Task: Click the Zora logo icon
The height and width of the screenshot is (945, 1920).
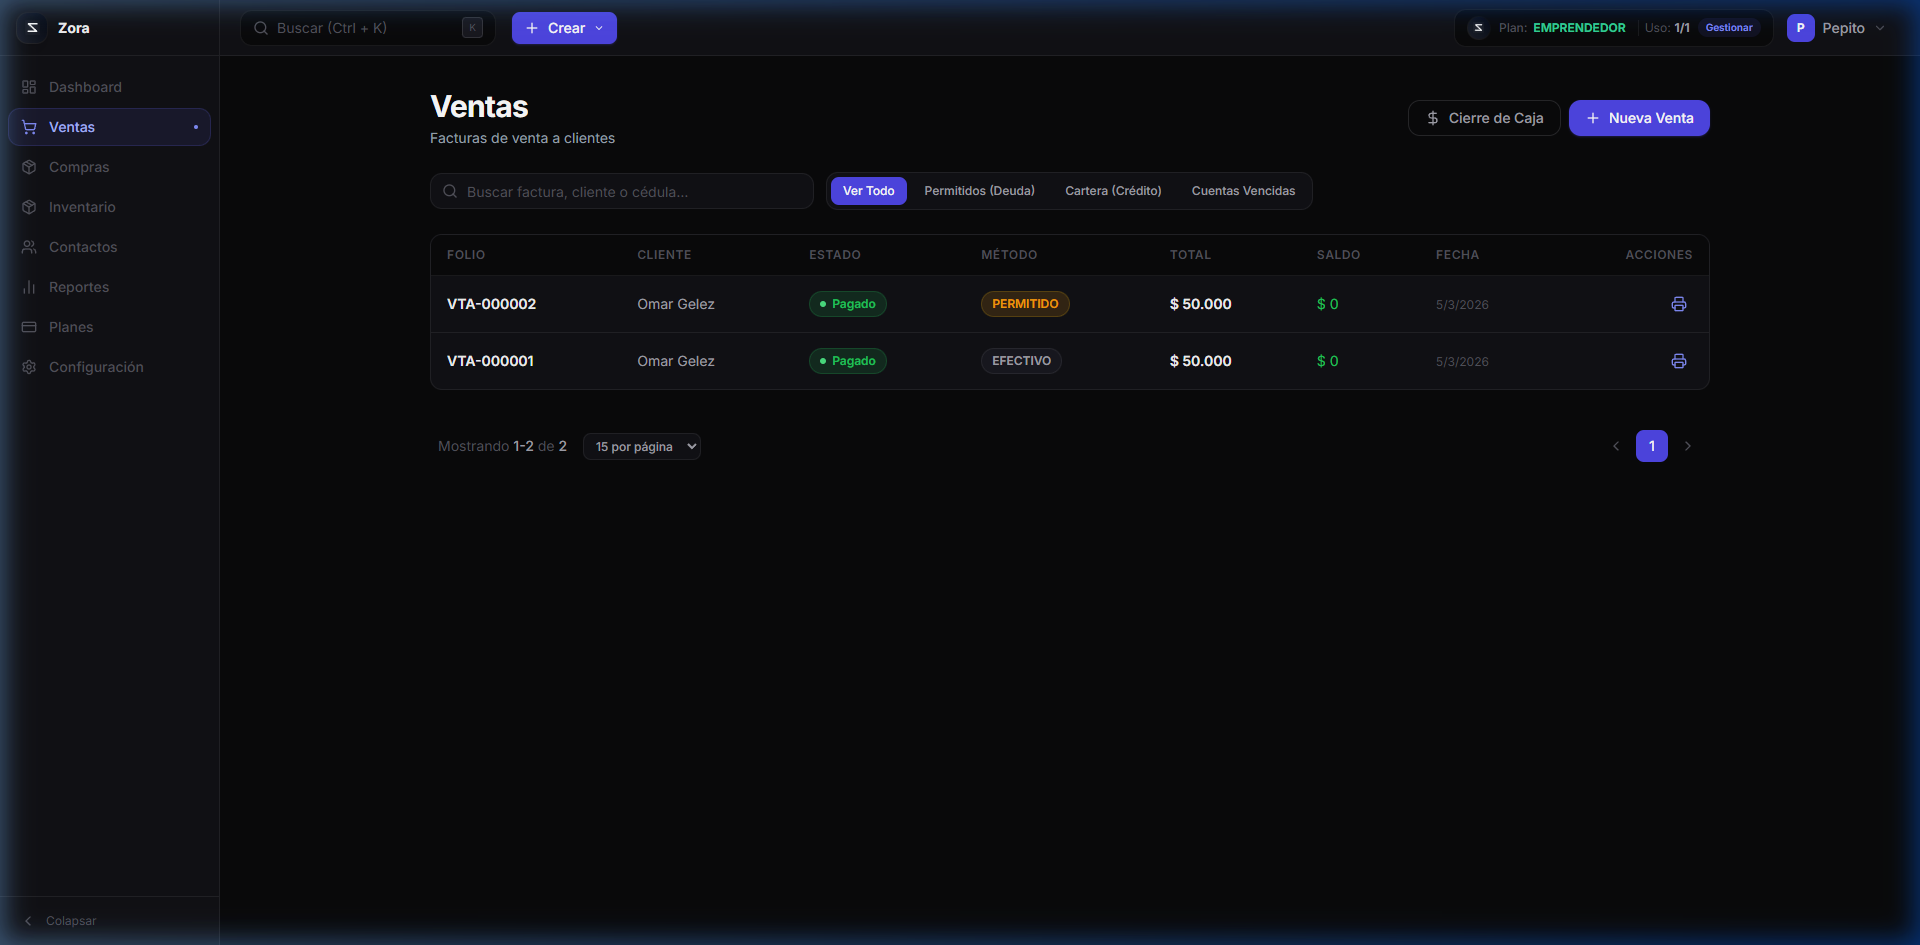Action: tap(33, 28)
